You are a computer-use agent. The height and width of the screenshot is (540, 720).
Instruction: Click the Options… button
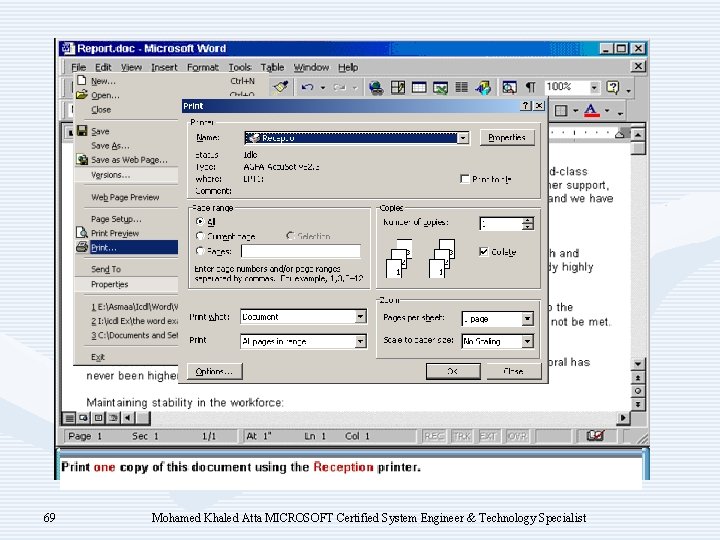[214, 371]
